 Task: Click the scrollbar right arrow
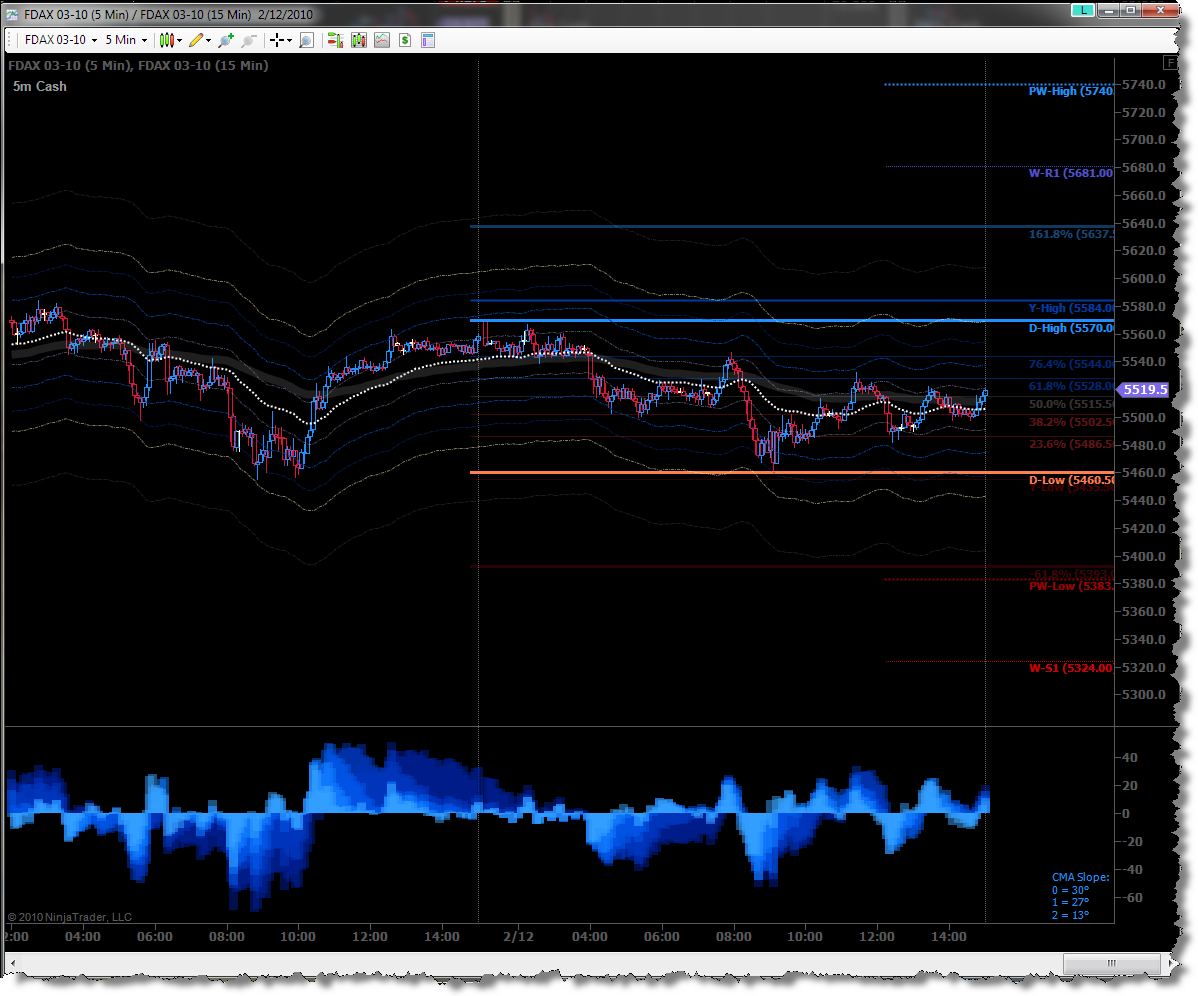pyautogui.click(x=1170, y=963)
